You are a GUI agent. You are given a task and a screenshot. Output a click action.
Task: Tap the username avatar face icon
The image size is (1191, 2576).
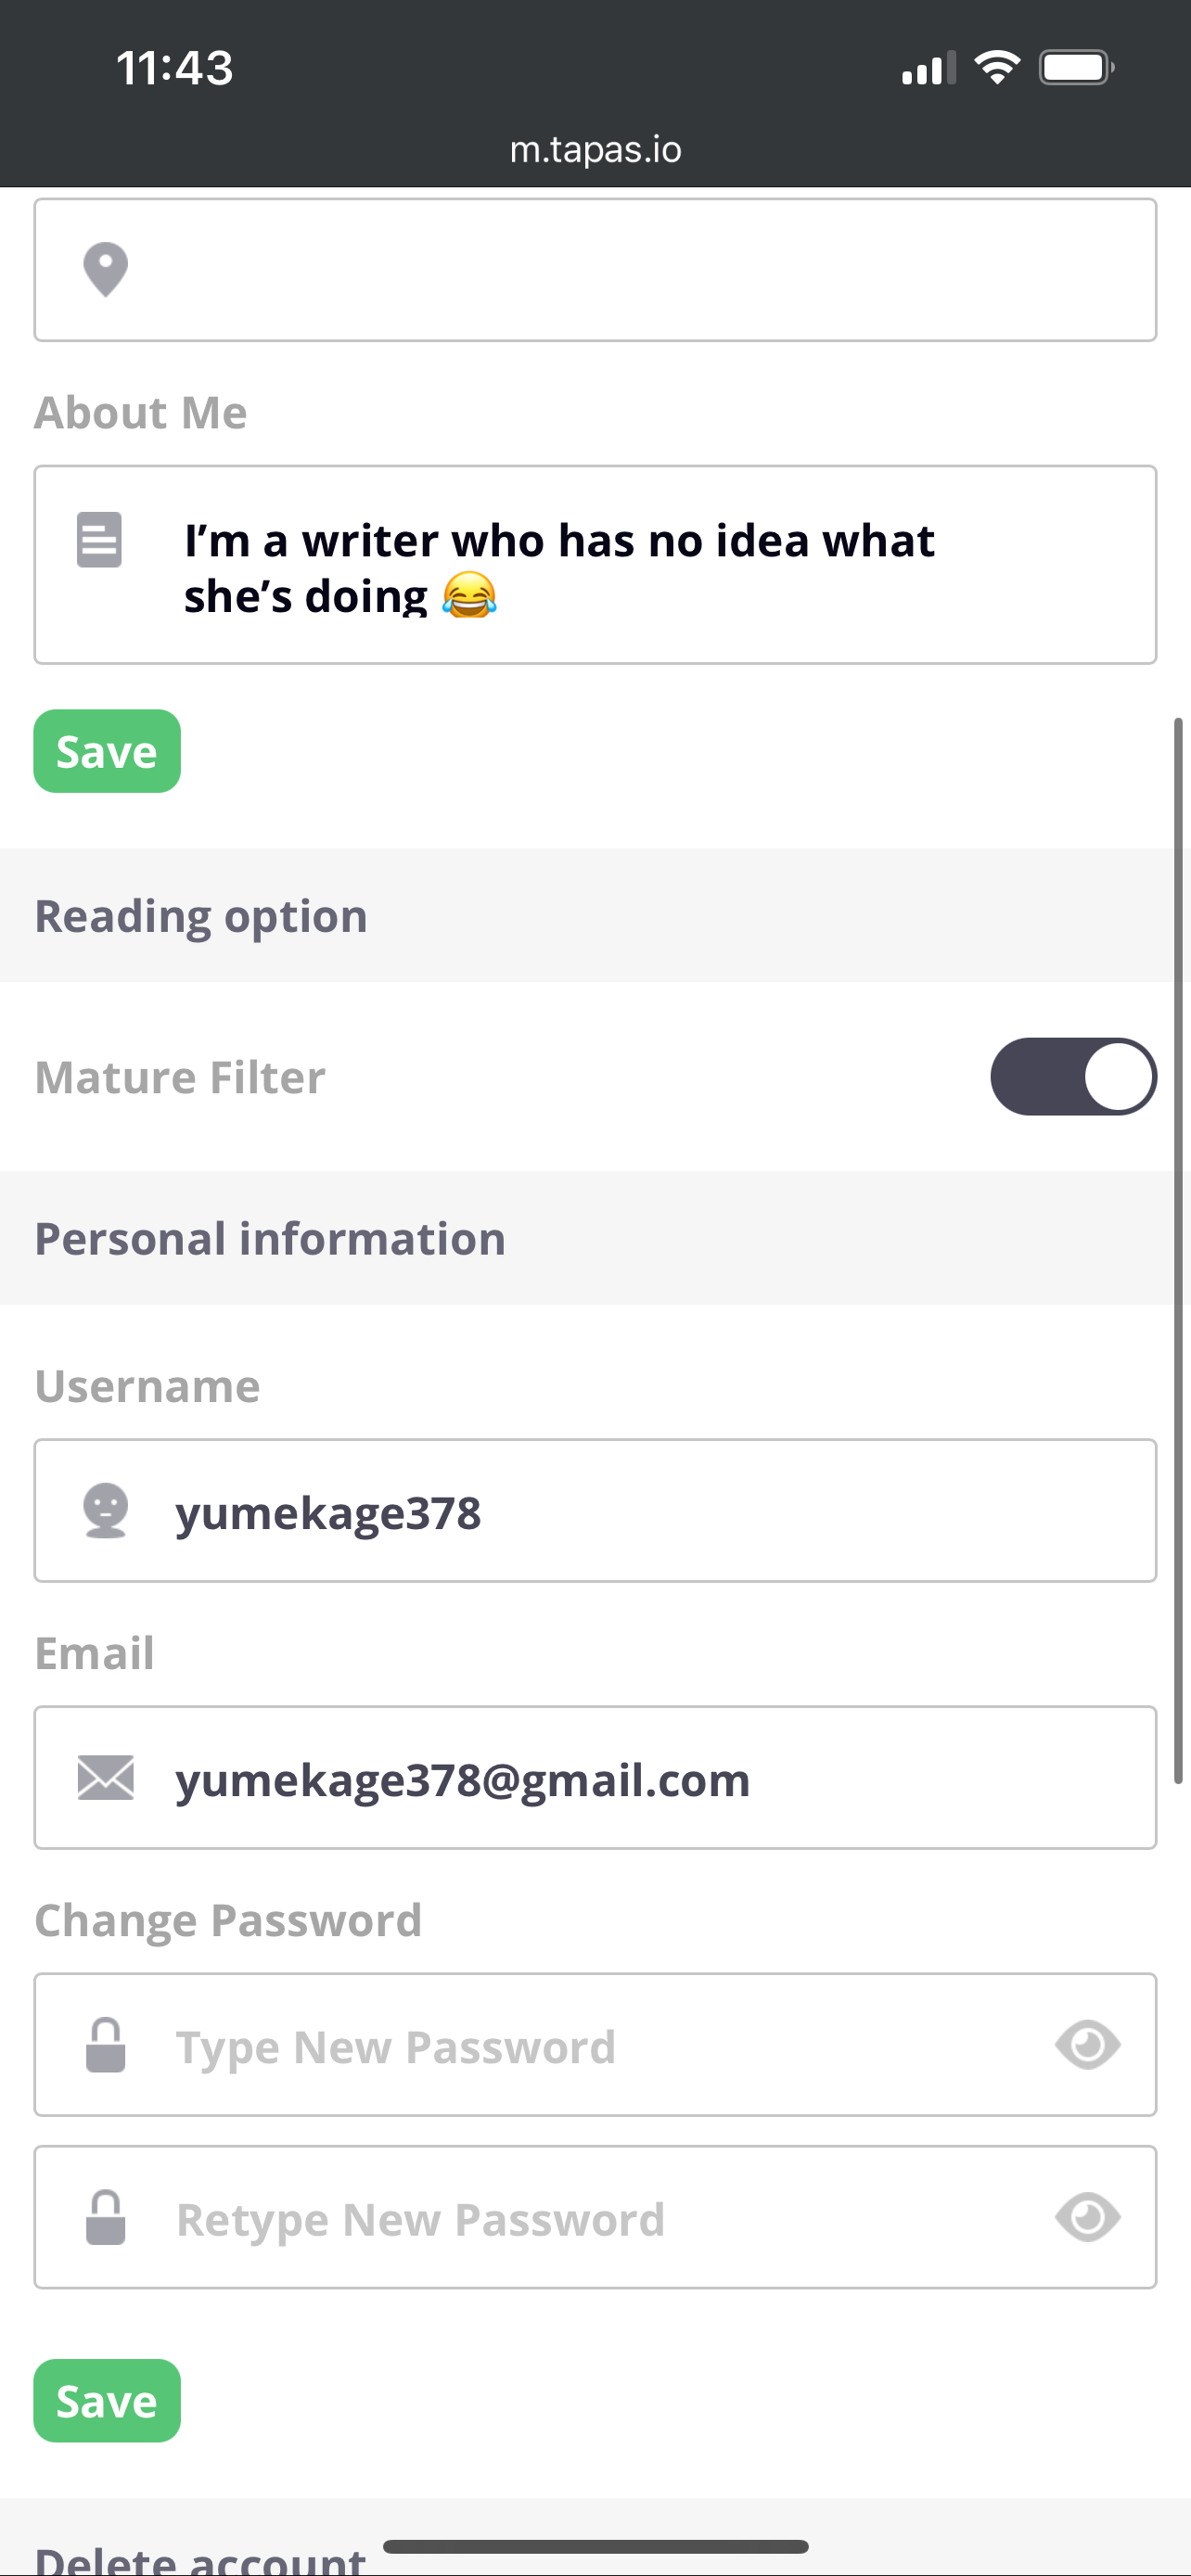pyautogui.click(x=105, y=1510)
